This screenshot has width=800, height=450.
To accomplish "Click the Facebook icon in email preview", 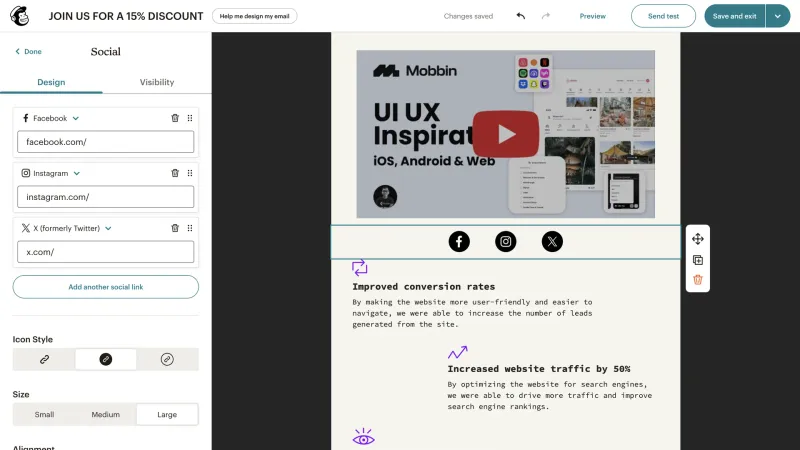I will 459,241.
